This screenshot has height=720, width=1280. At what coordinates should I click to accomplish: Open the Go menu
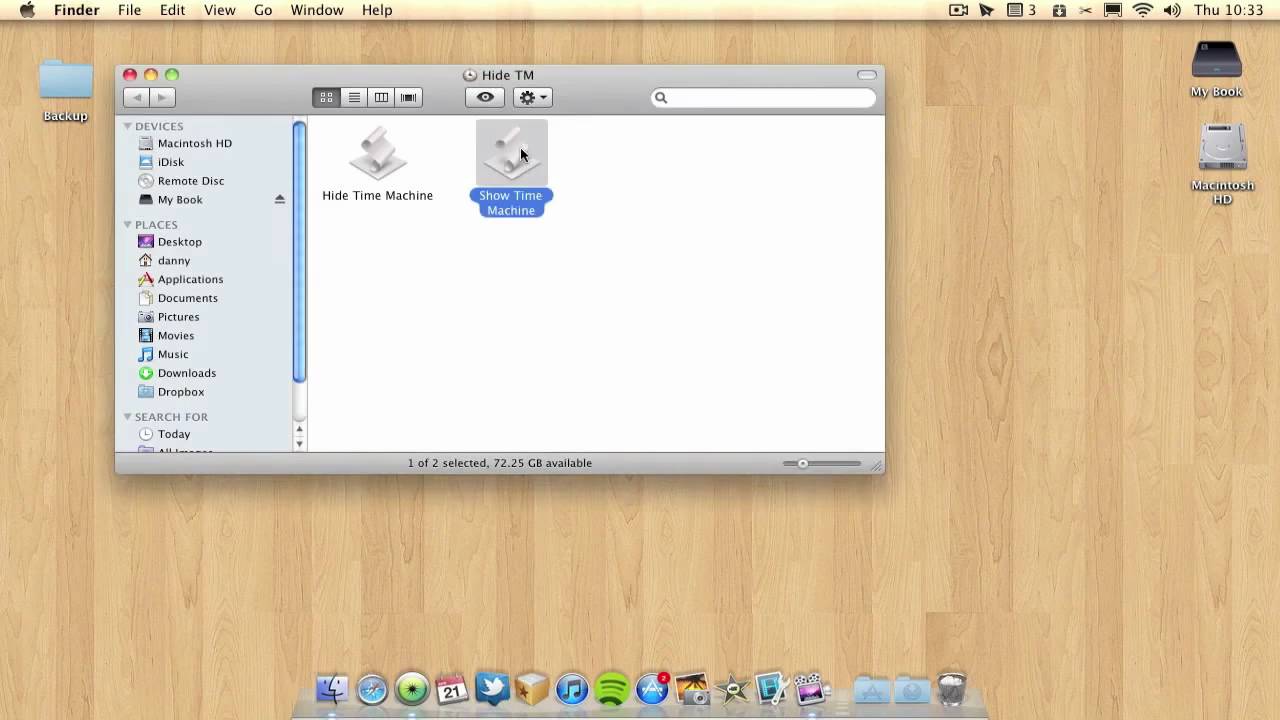coord(262,10)
